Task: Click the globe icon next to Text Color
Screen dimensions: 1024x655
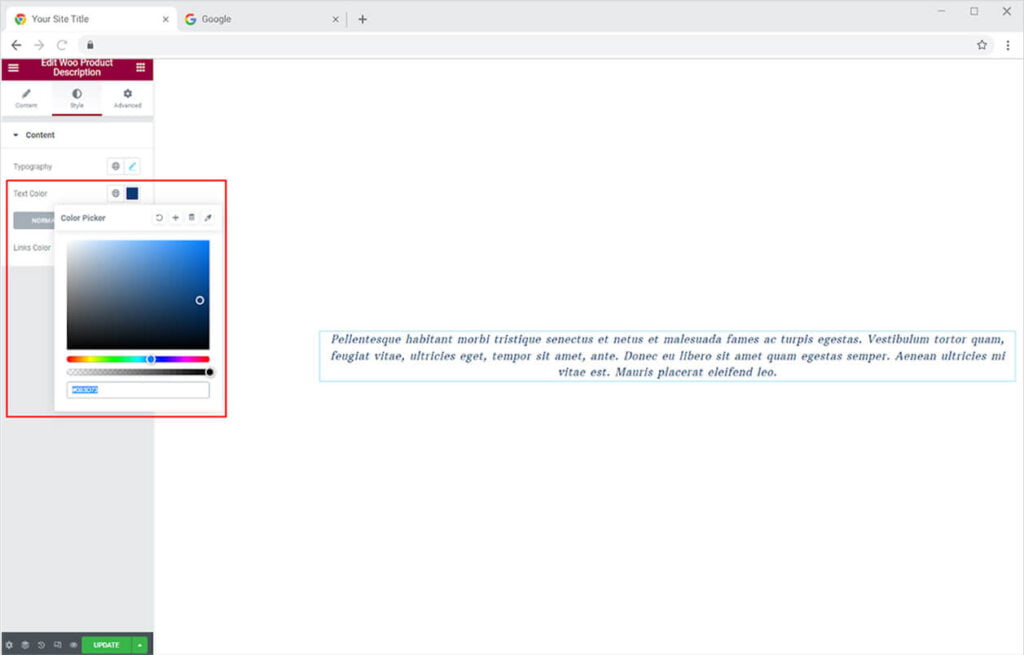Action: coord(116,193)
